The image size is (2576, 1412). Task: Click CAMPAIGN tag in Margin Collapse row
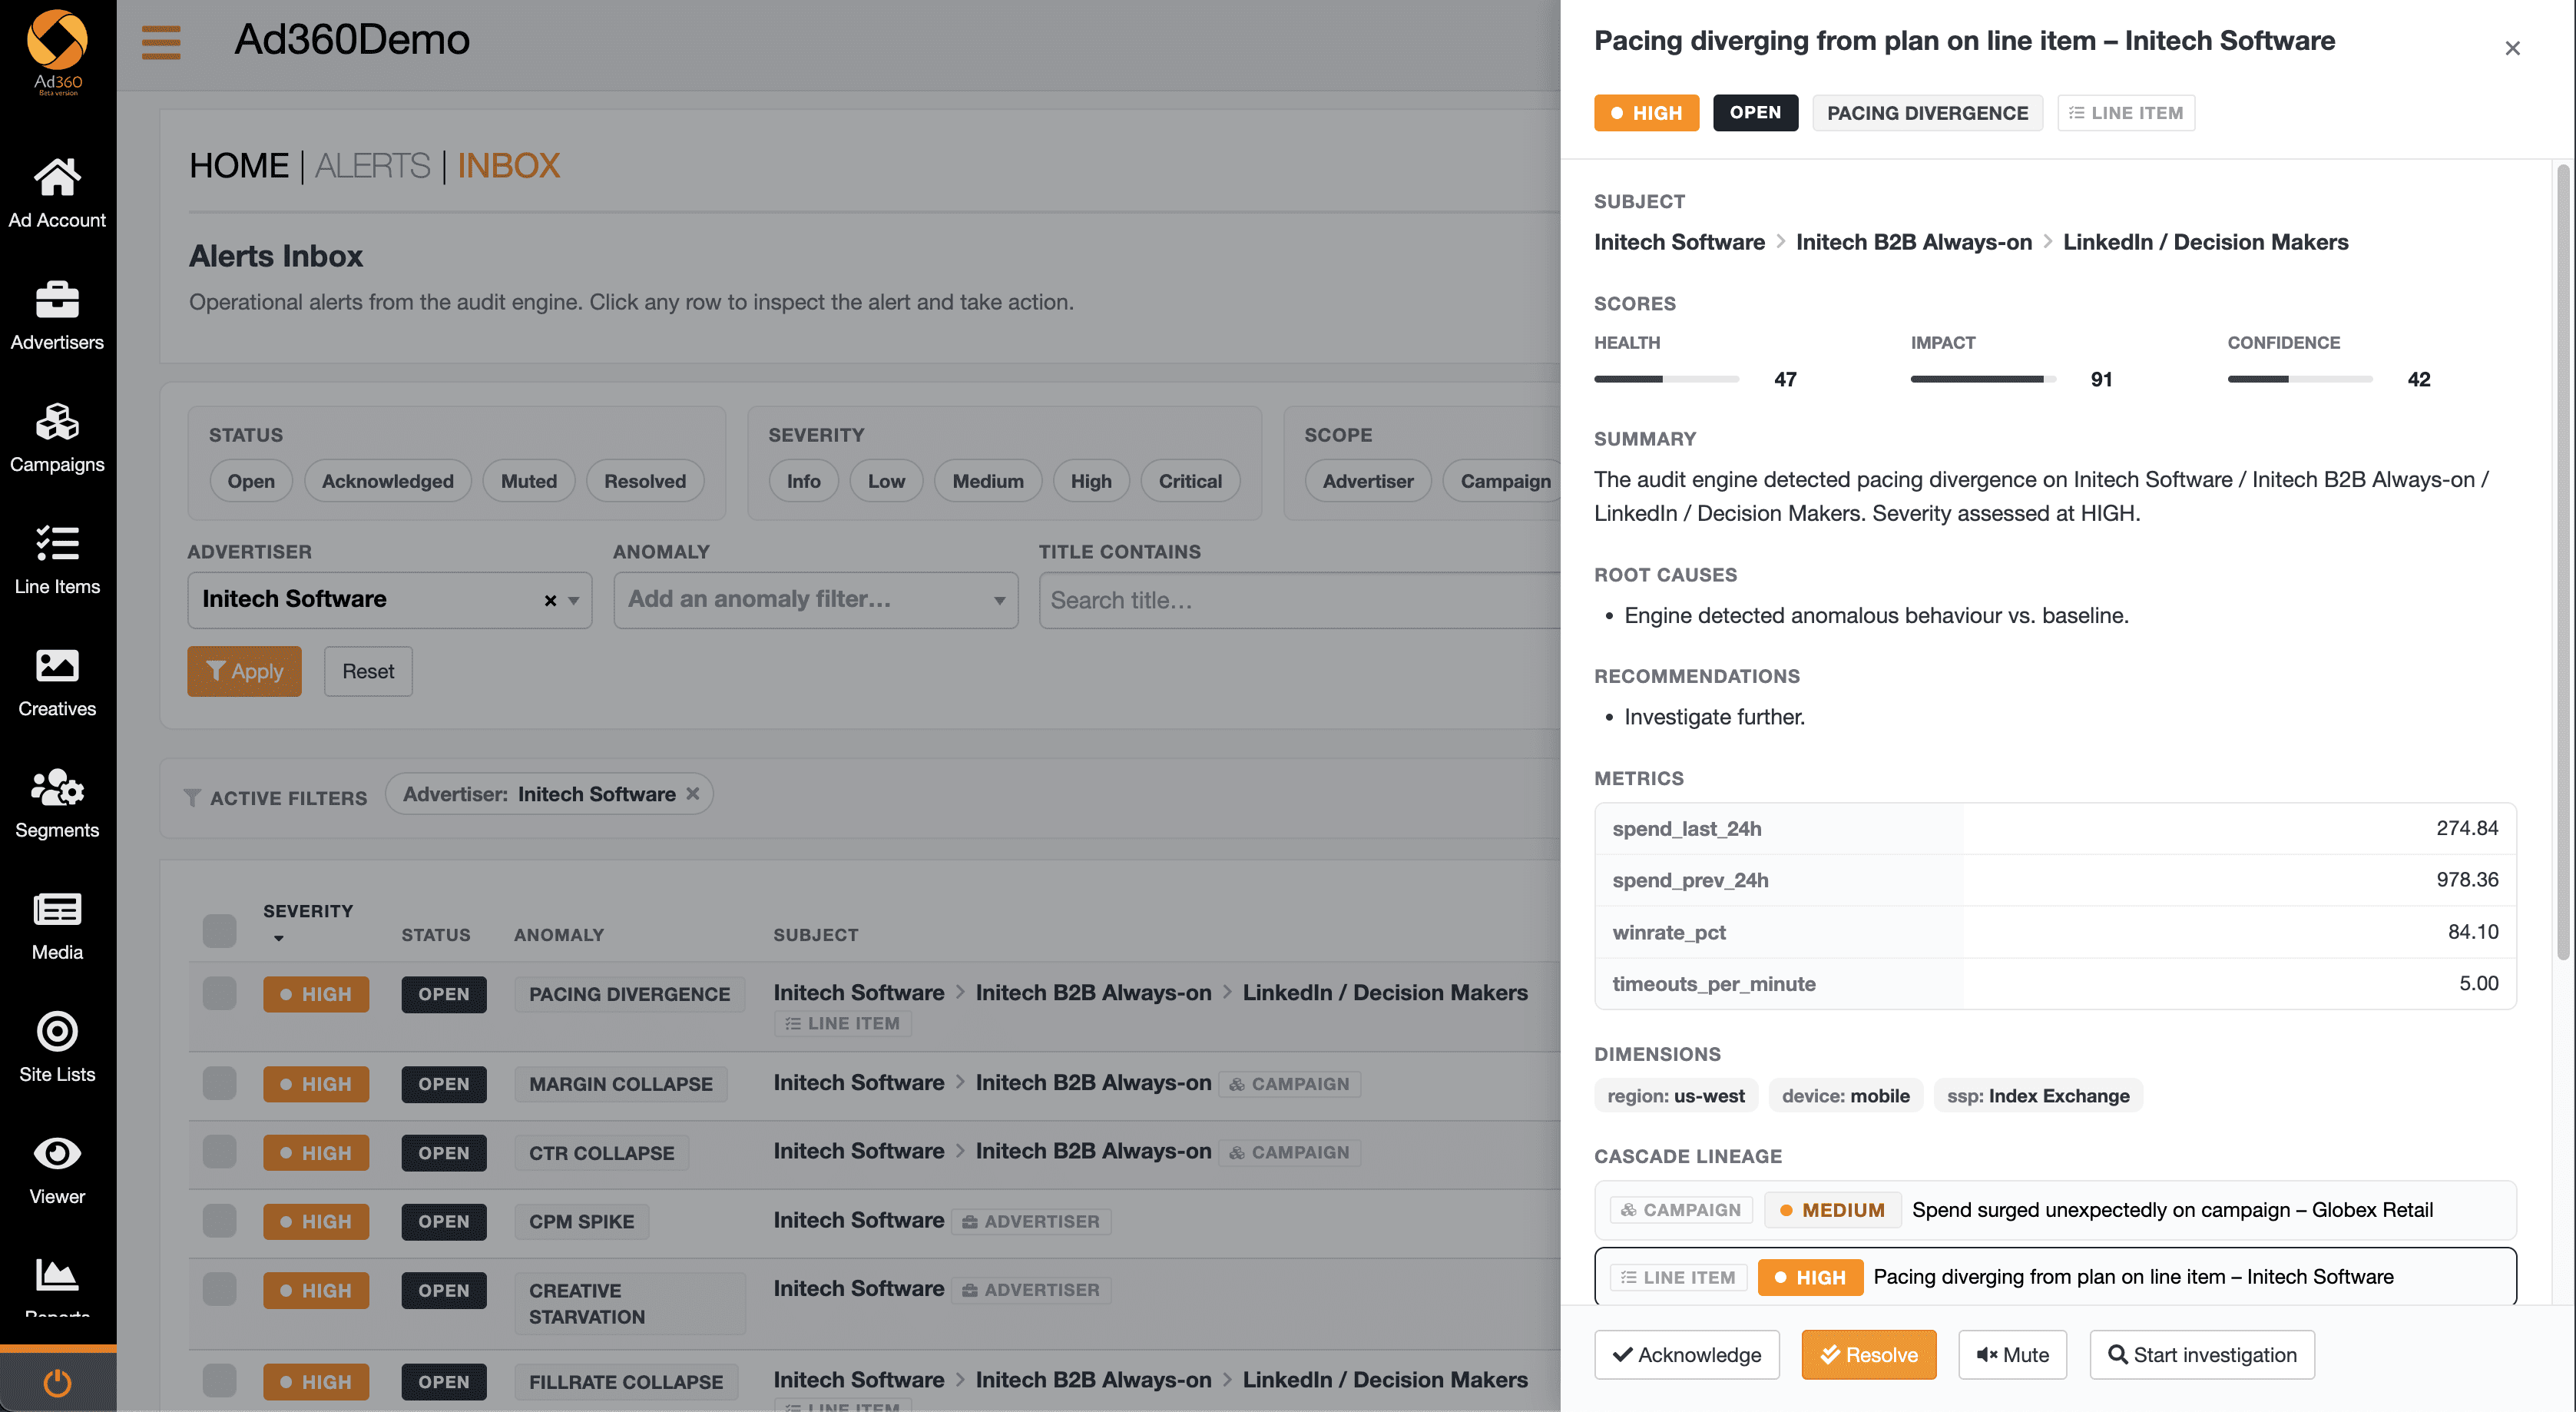[1290, 1083]
